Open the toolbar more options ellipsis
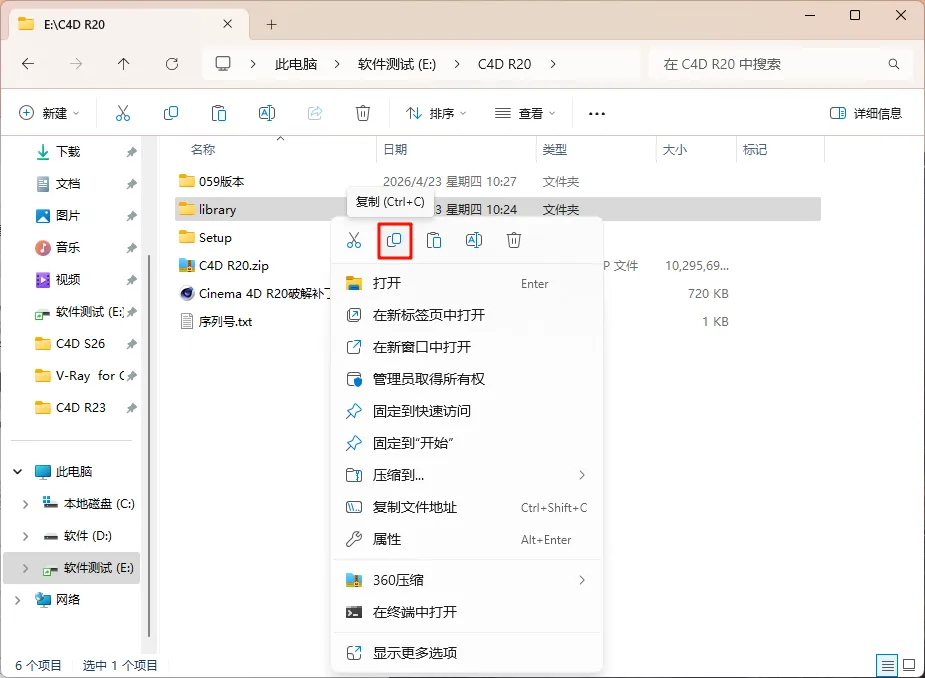This screenshot has height=678, width=925. [x=597, y=113]
